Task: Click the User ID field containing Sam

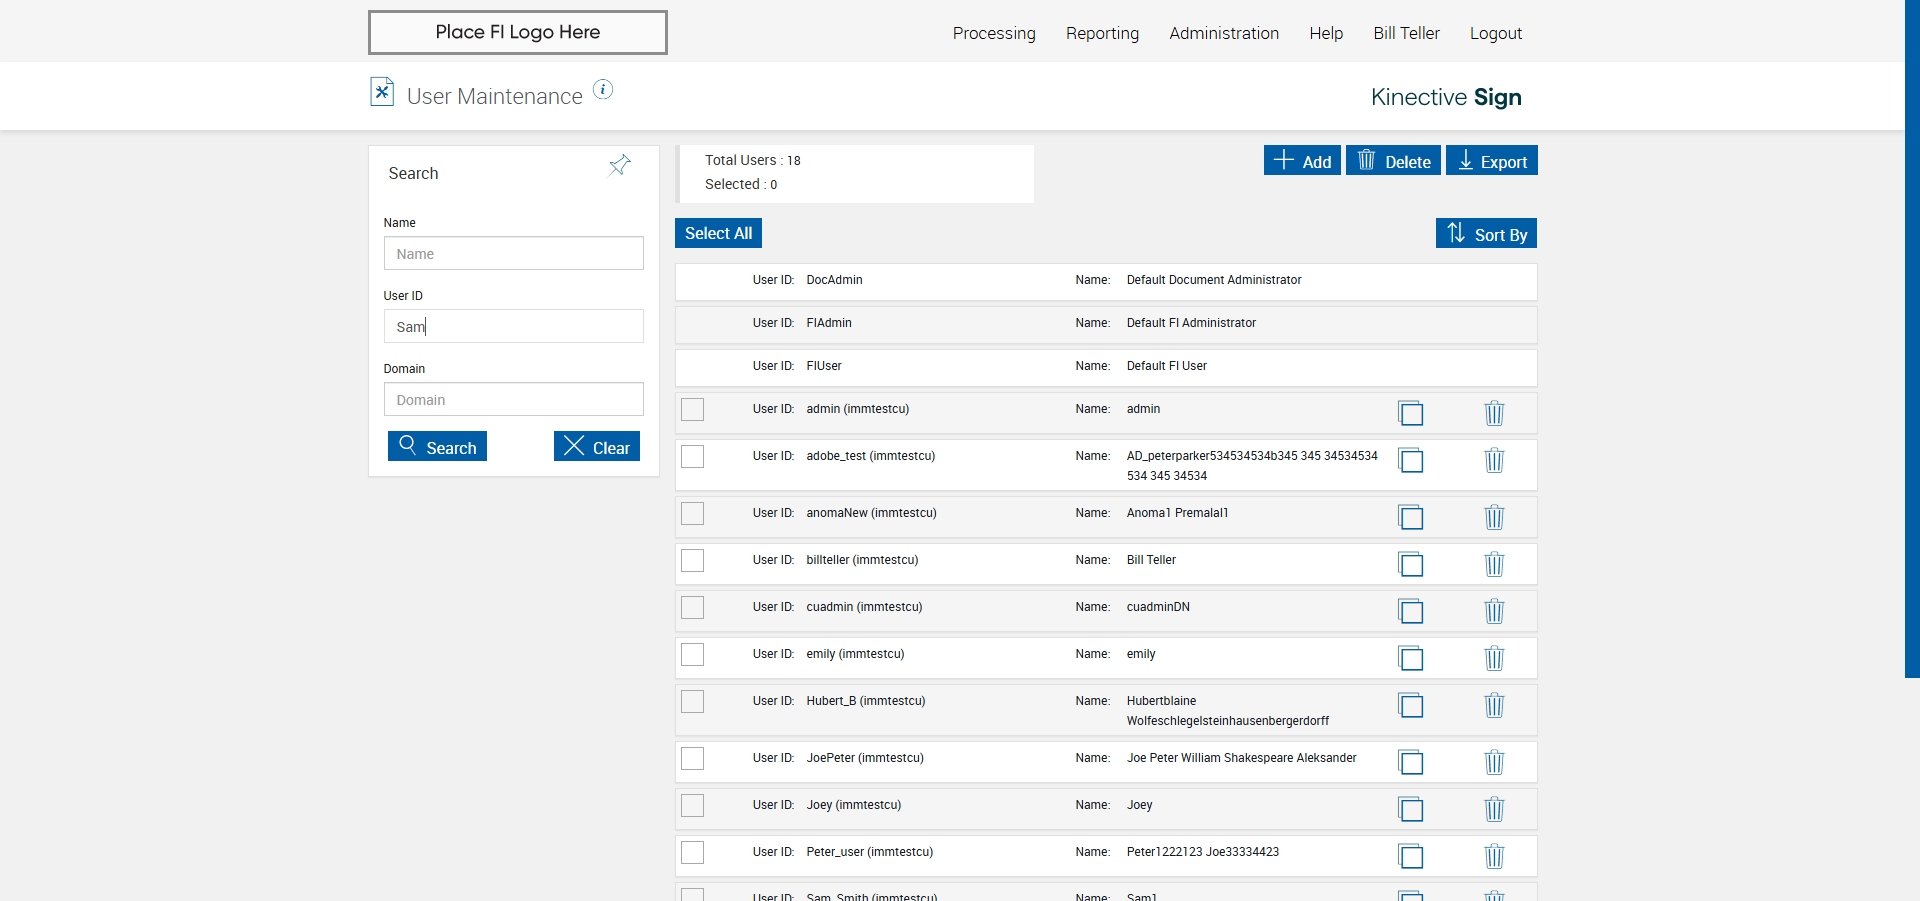Action: coord(513,326)
